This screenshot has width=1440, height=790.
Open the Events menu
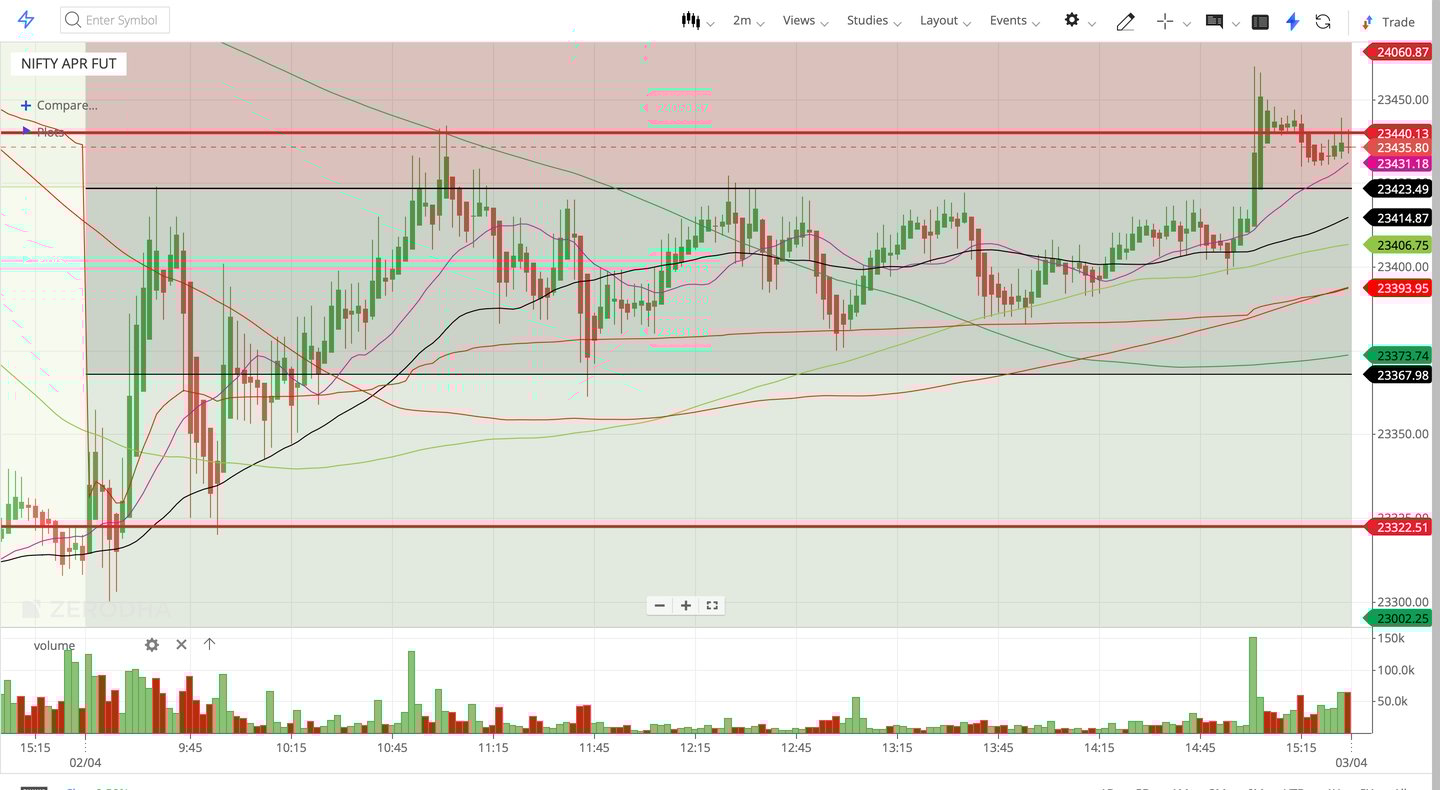pos(1015,20)
